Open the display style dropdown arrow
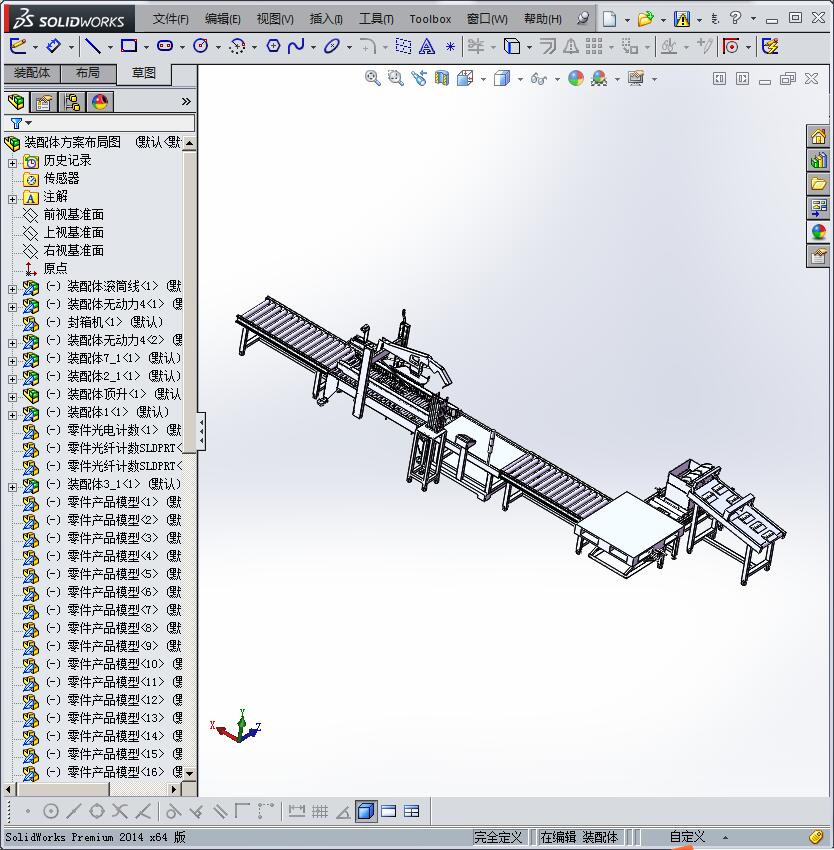 point(520,78)
